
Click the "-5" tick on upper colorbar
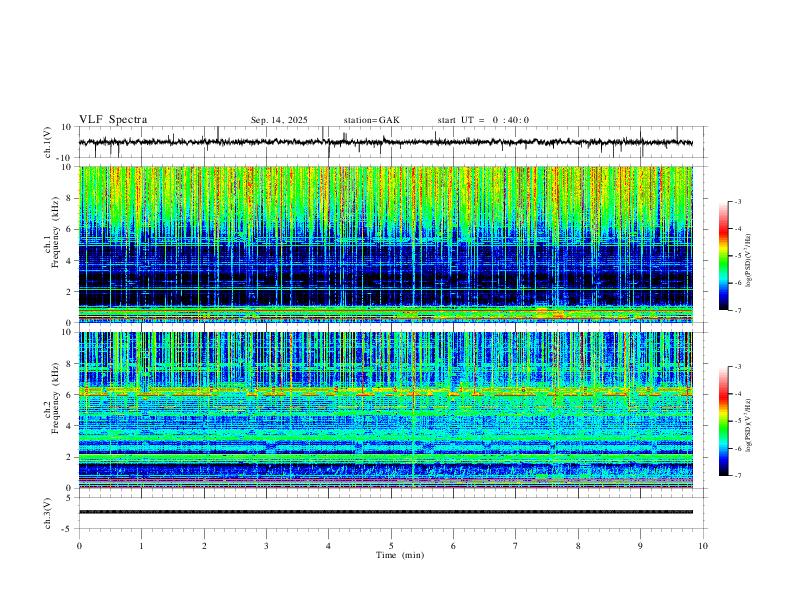coord(738,256)
